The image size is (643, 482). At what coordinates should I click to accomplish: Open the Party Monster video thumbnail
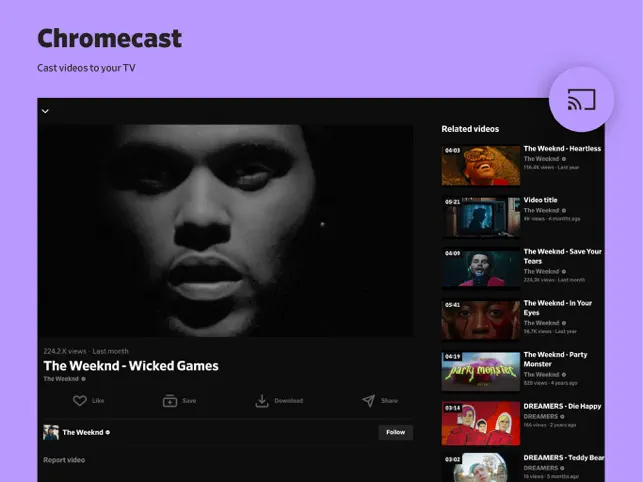point(481,371)
